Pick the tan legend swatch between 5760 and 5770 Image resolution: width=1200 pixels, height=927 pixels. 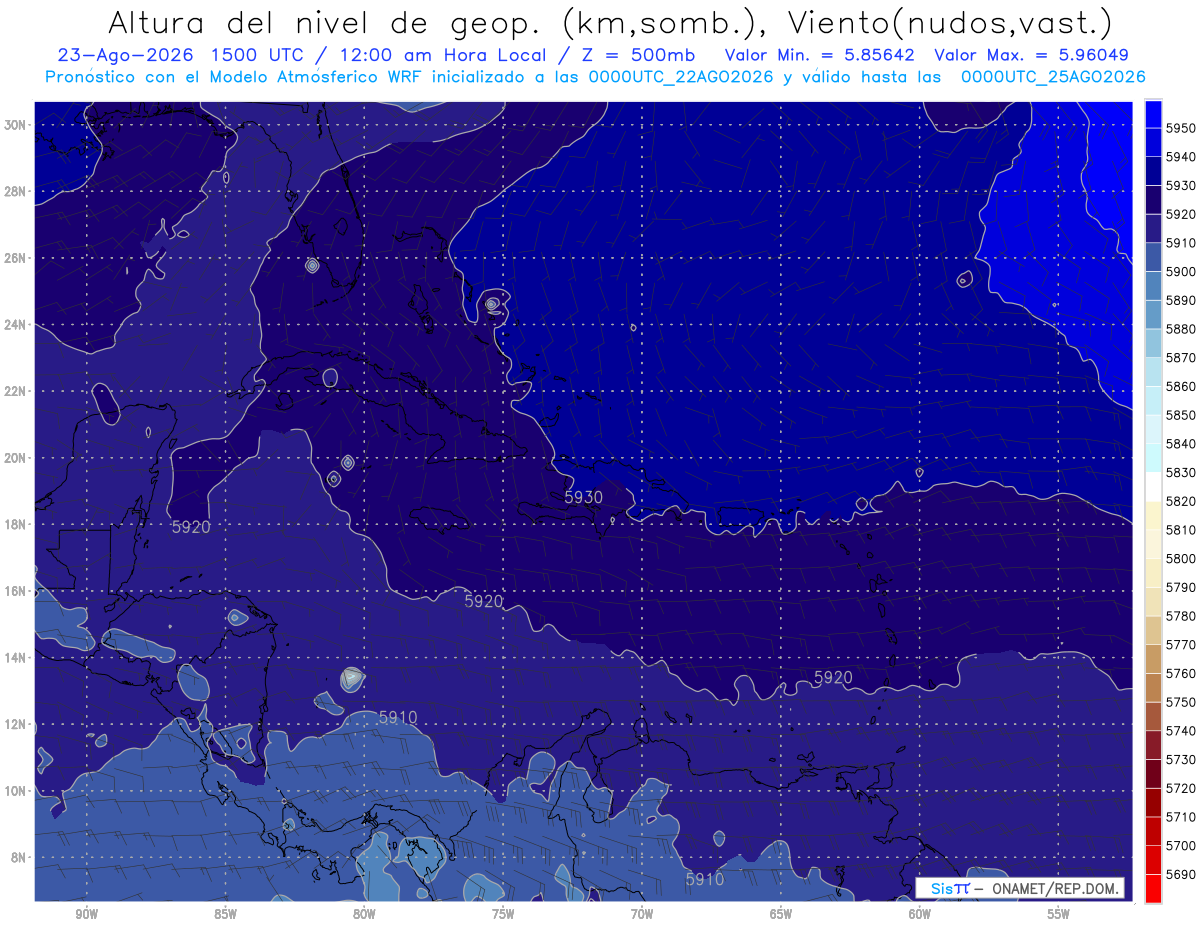1153,659
